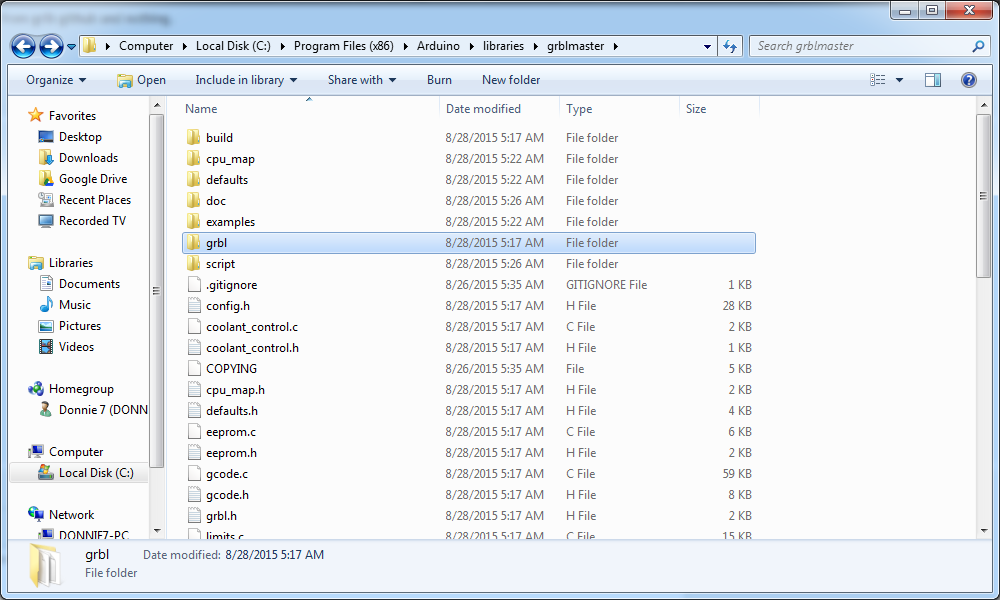
Task: Open the Help question mark icon
Action: [968, 80]
